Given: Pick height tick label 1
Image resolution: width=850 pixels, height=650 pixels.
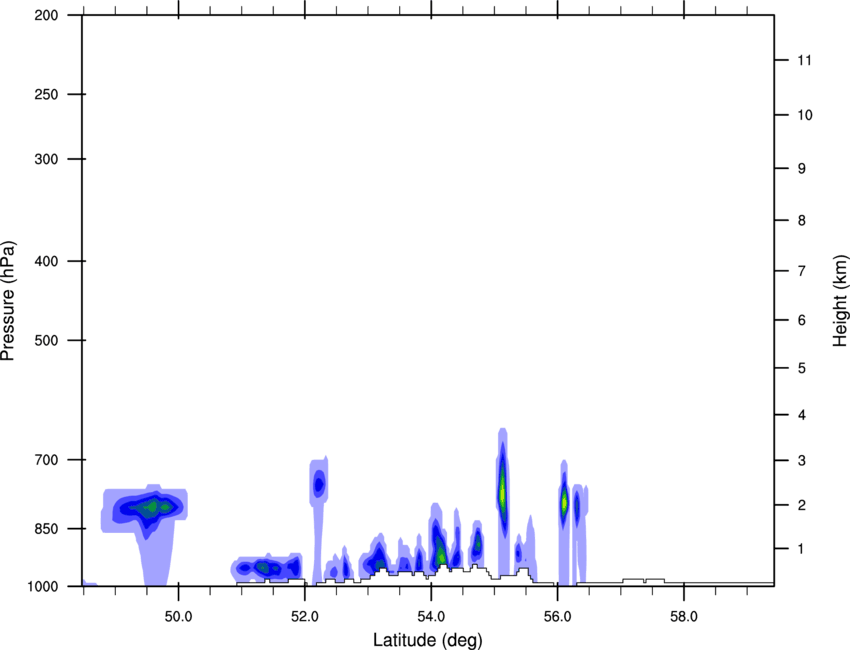Looking at the screenshot, I should click(802, 549).
